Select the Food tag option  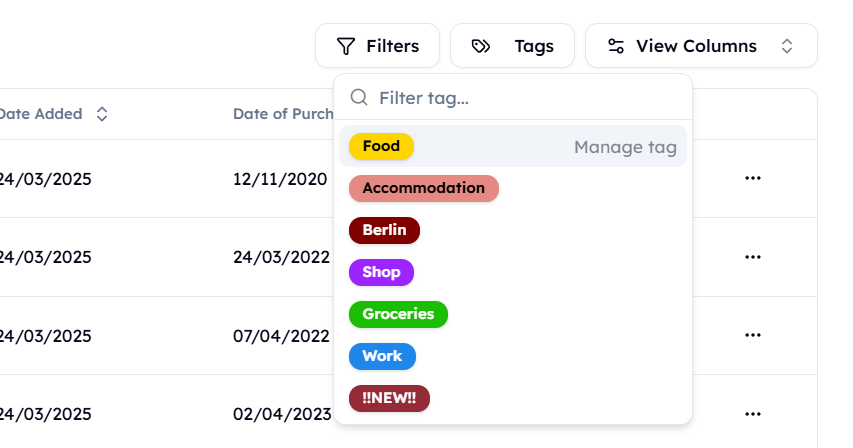(x=381, y=146)
